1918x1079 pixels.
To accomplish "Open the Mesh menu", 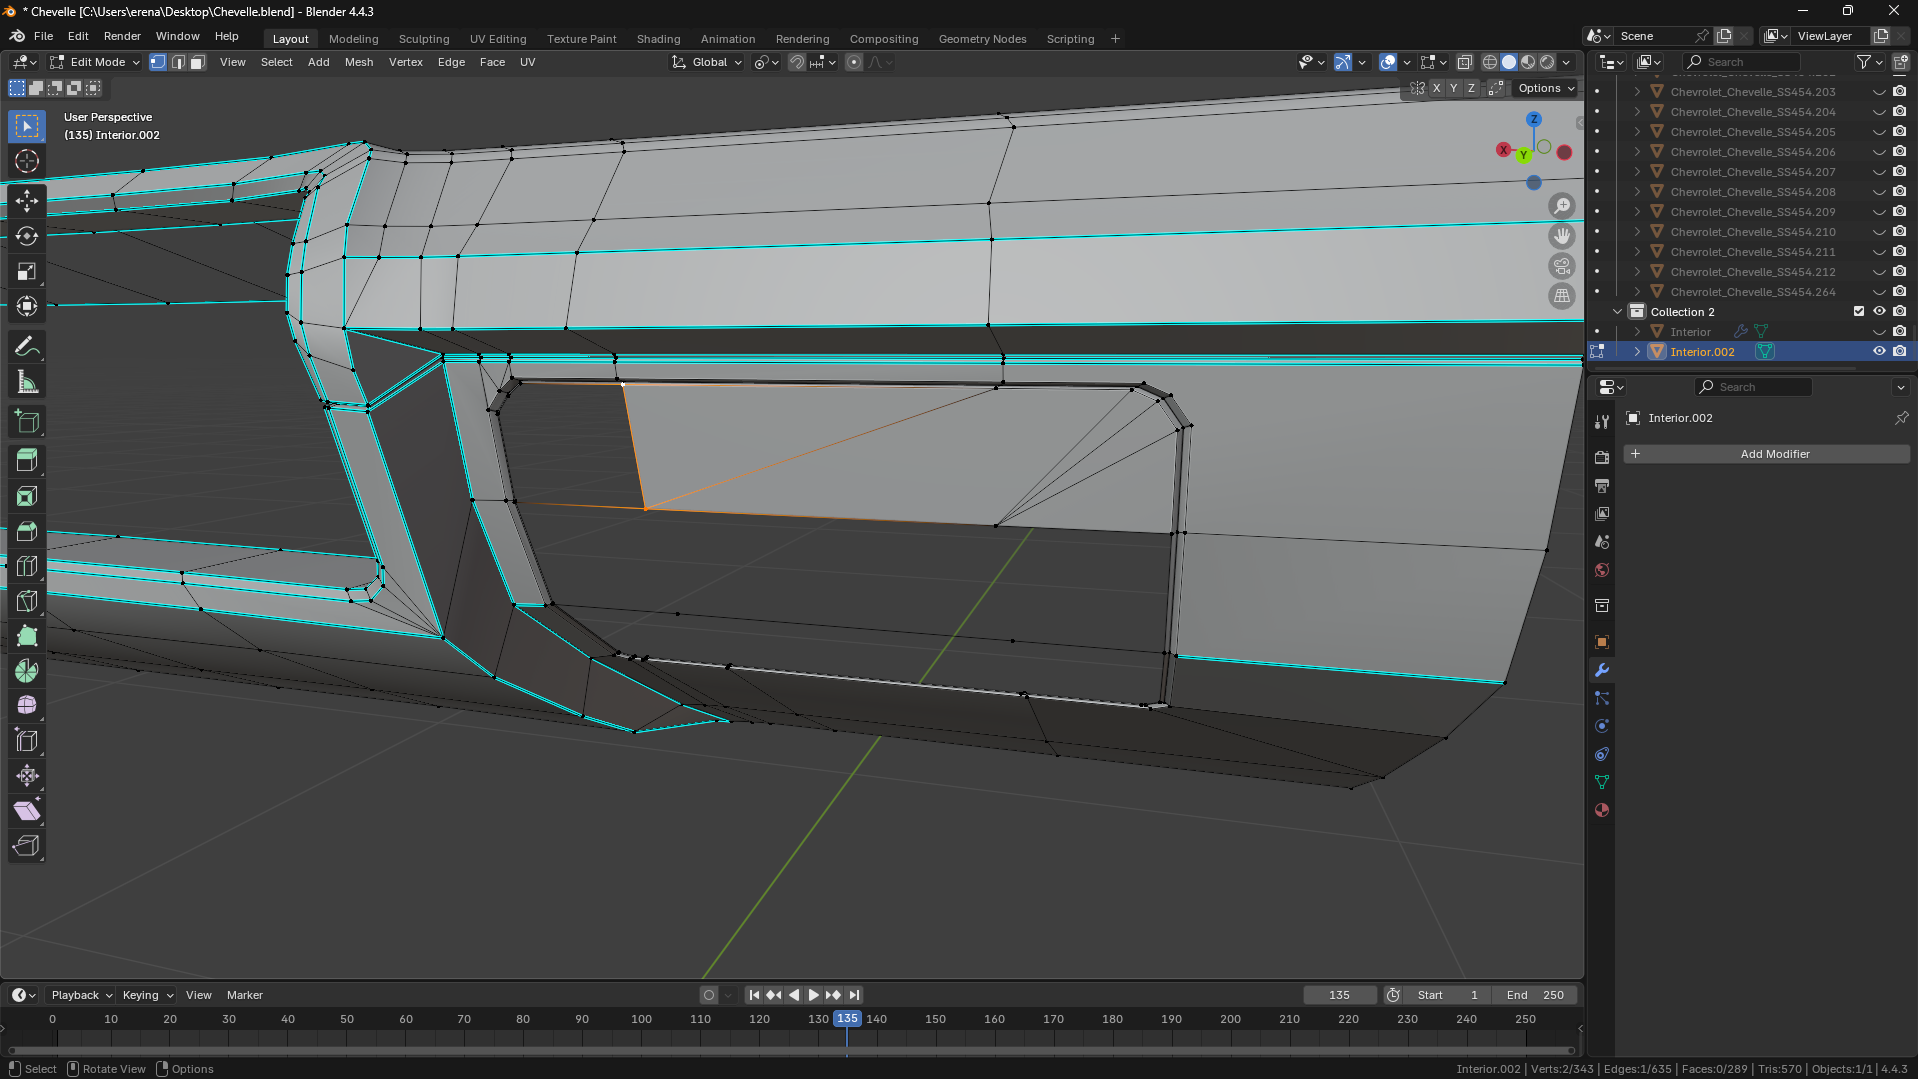I will pyautogui.click(x=358, y=62).
